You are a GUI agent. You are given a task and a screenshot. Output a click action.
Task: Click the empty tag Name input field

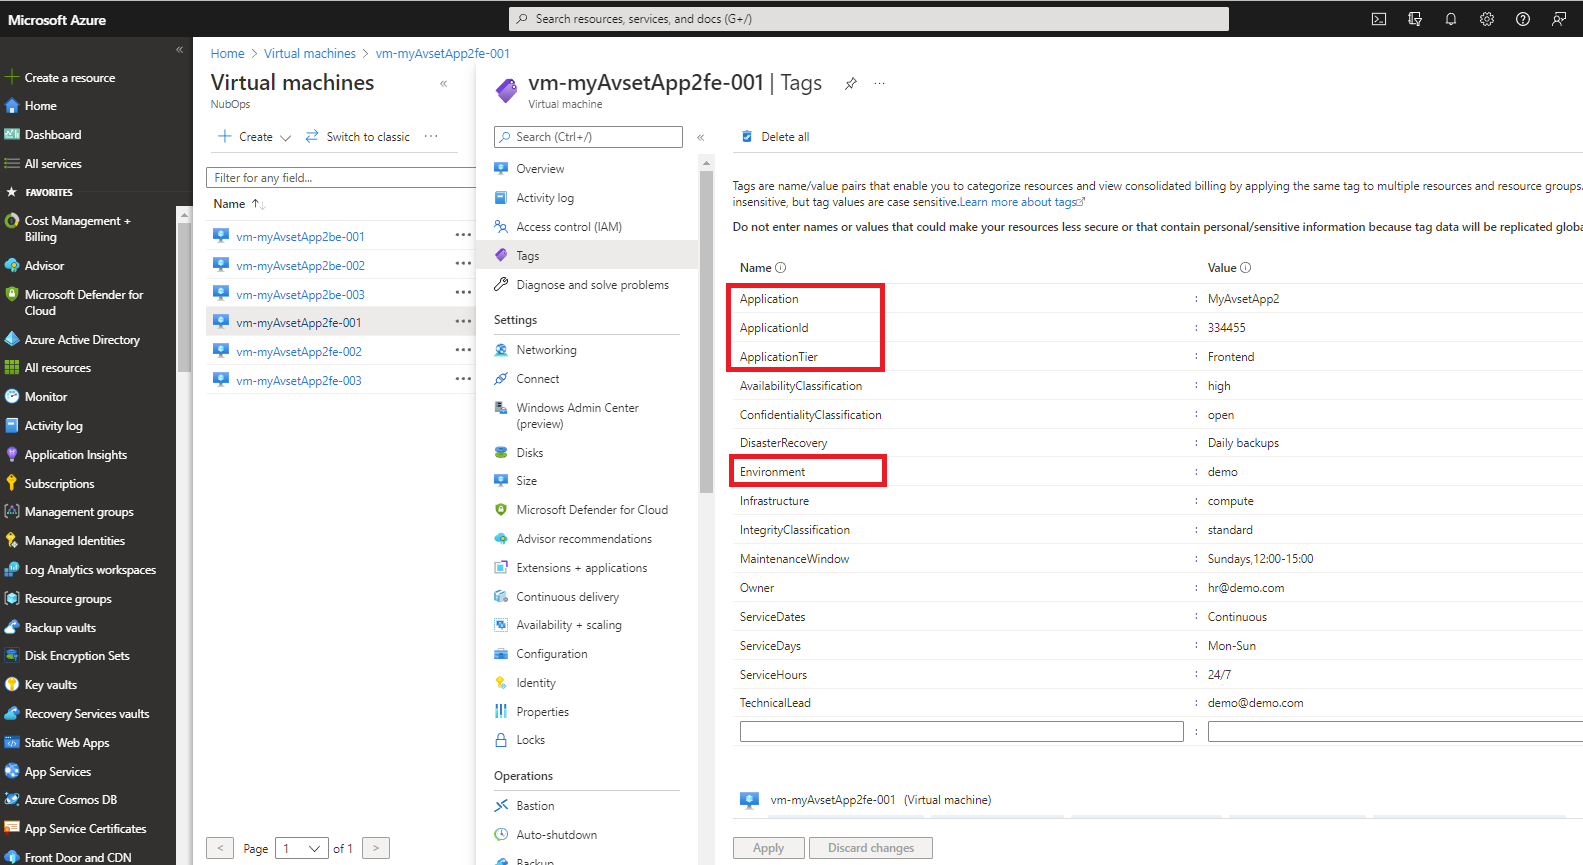[961, 732]
